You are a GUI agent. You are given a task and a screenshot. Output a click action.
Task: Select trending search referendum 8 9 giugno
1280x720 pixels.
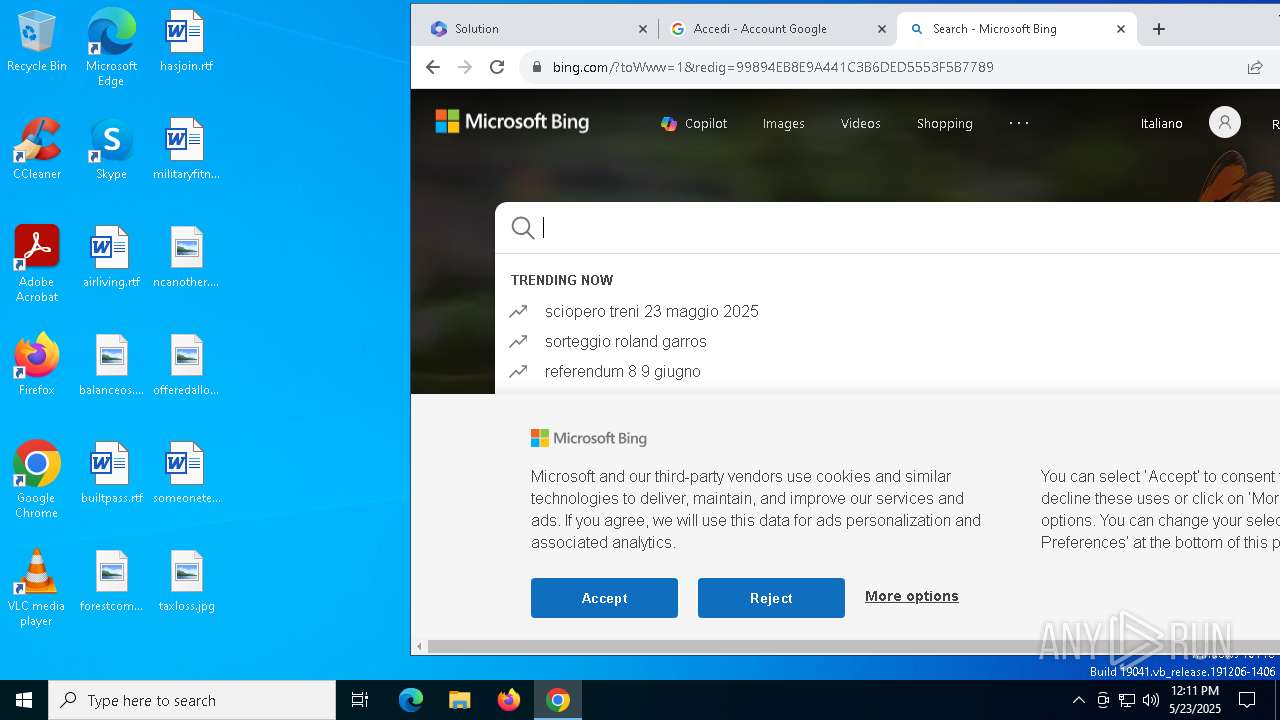point(623,371)
